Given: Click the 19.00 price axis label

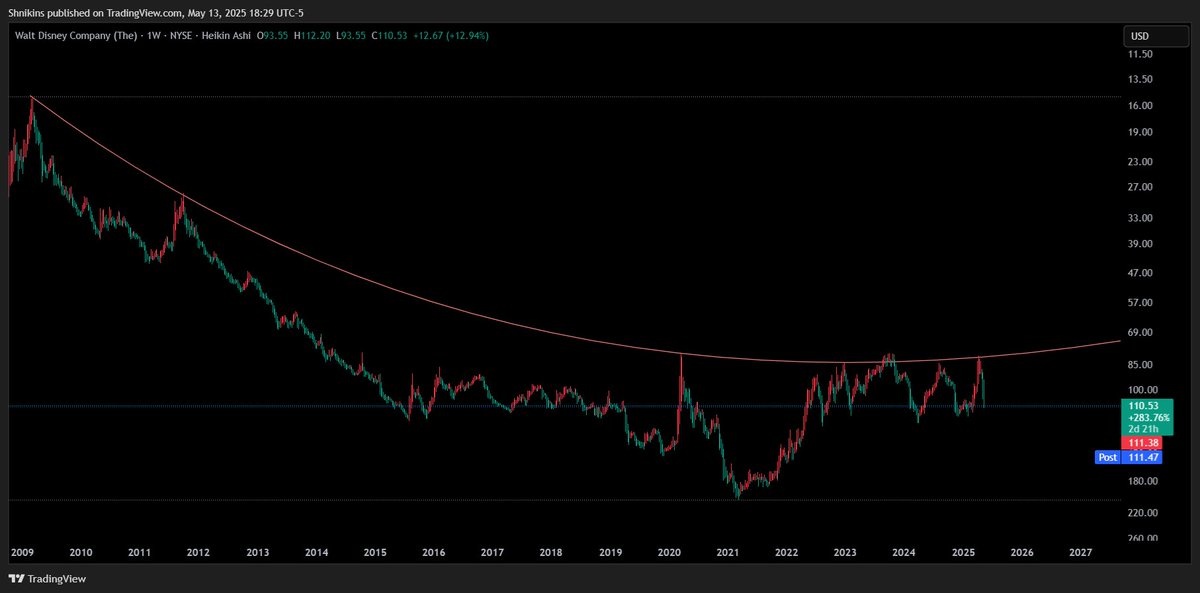Looking at the screenshot, I should point(1141,132).
